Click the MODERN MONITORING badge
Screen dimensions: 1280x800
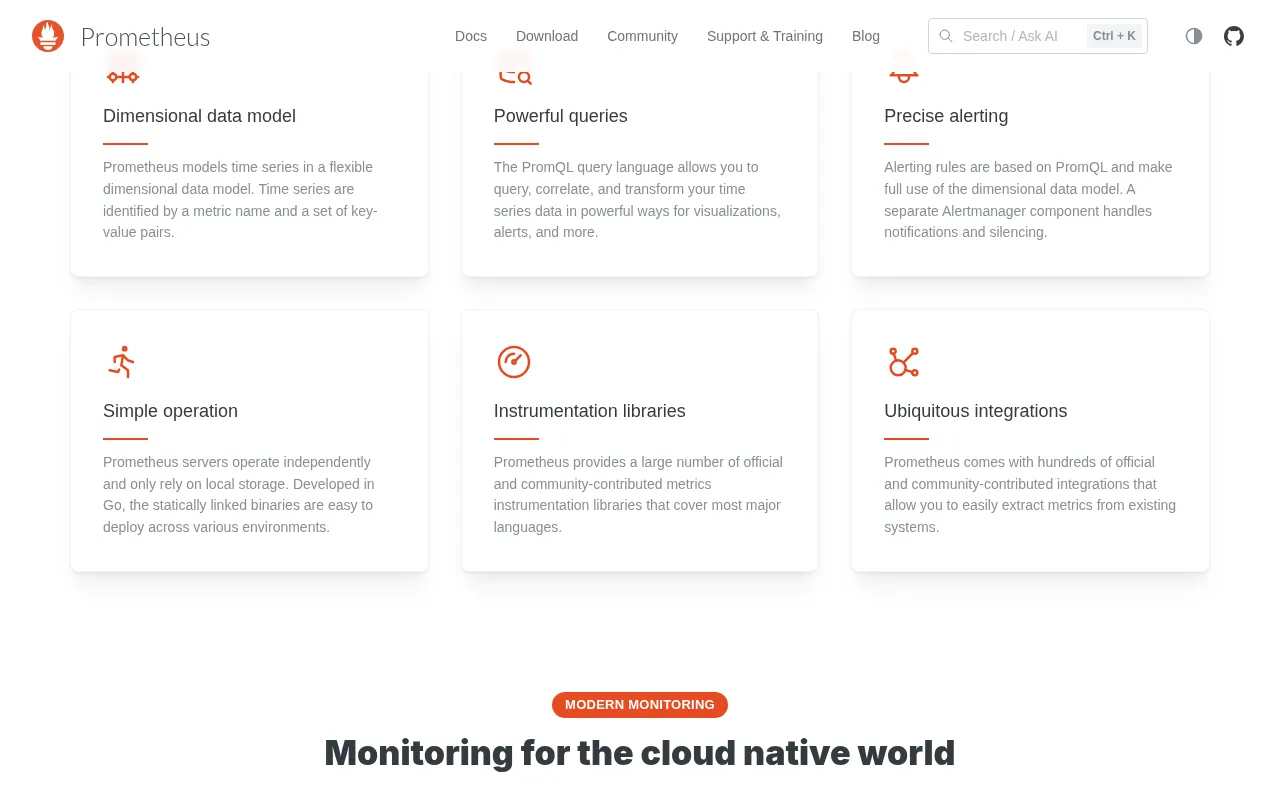640,705
